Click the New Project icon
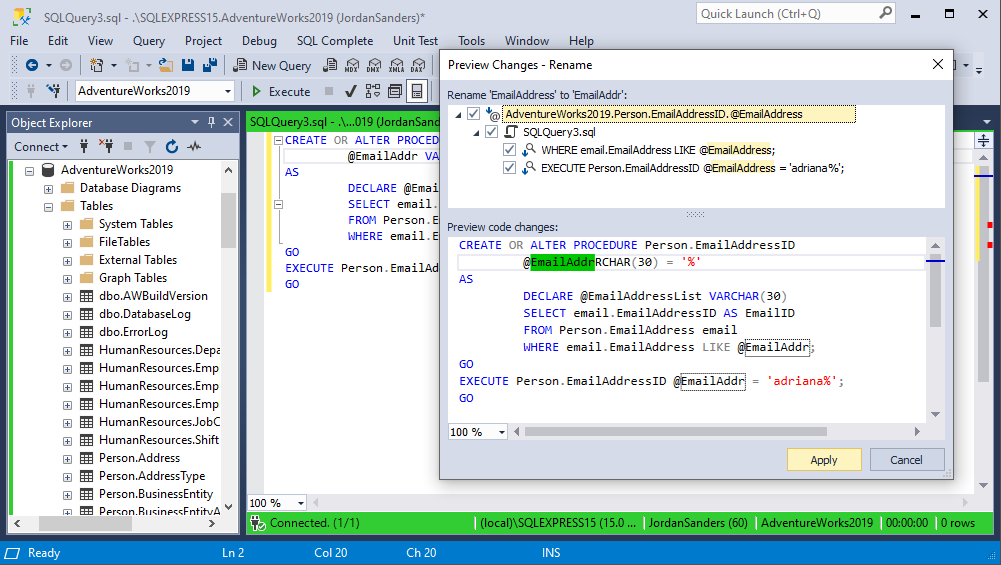 [96, 65]
